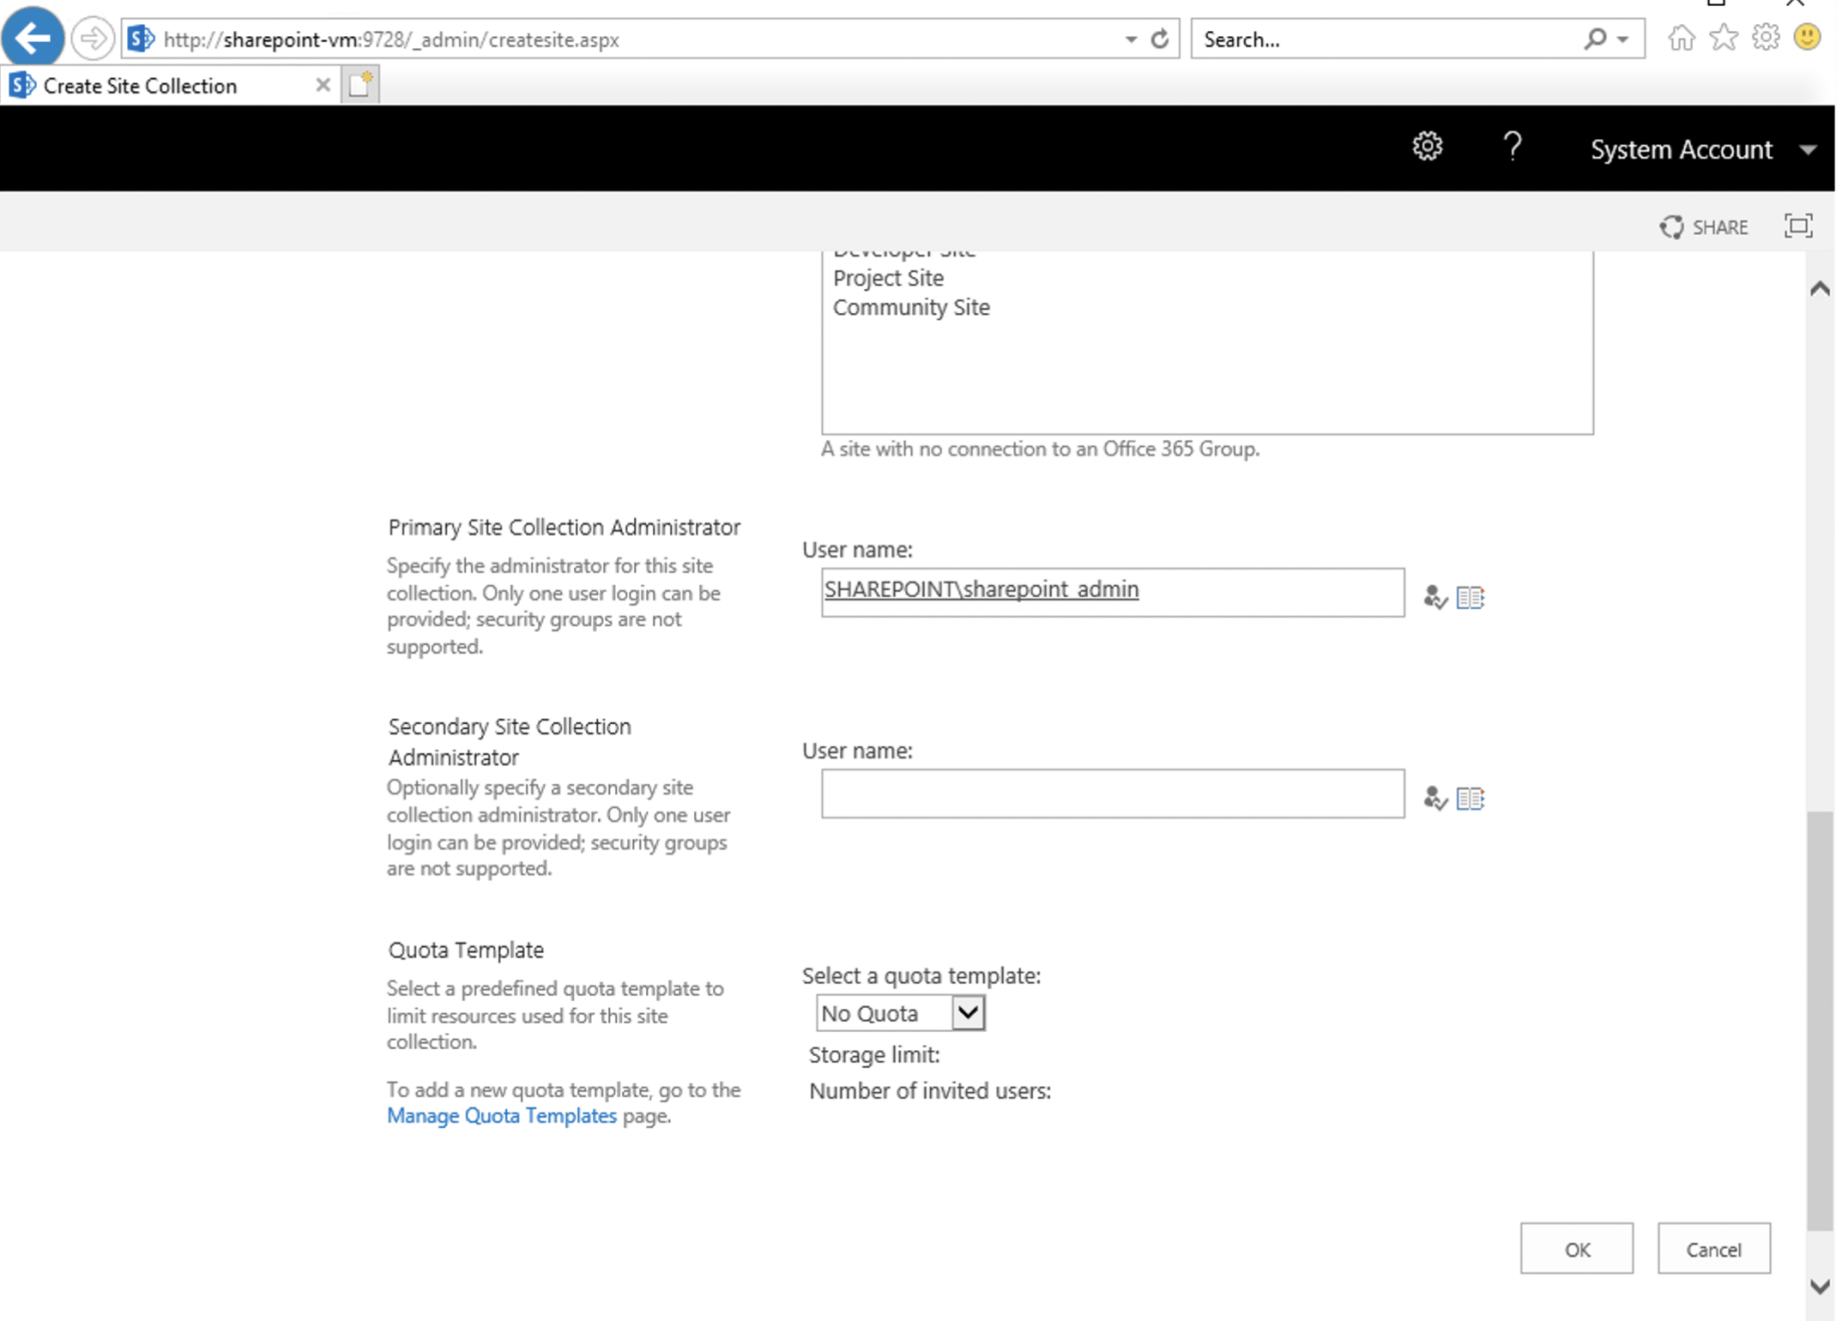The image size is (1836, 1321).
Task: Go back using browser back arrow
Action: (33, 39)
